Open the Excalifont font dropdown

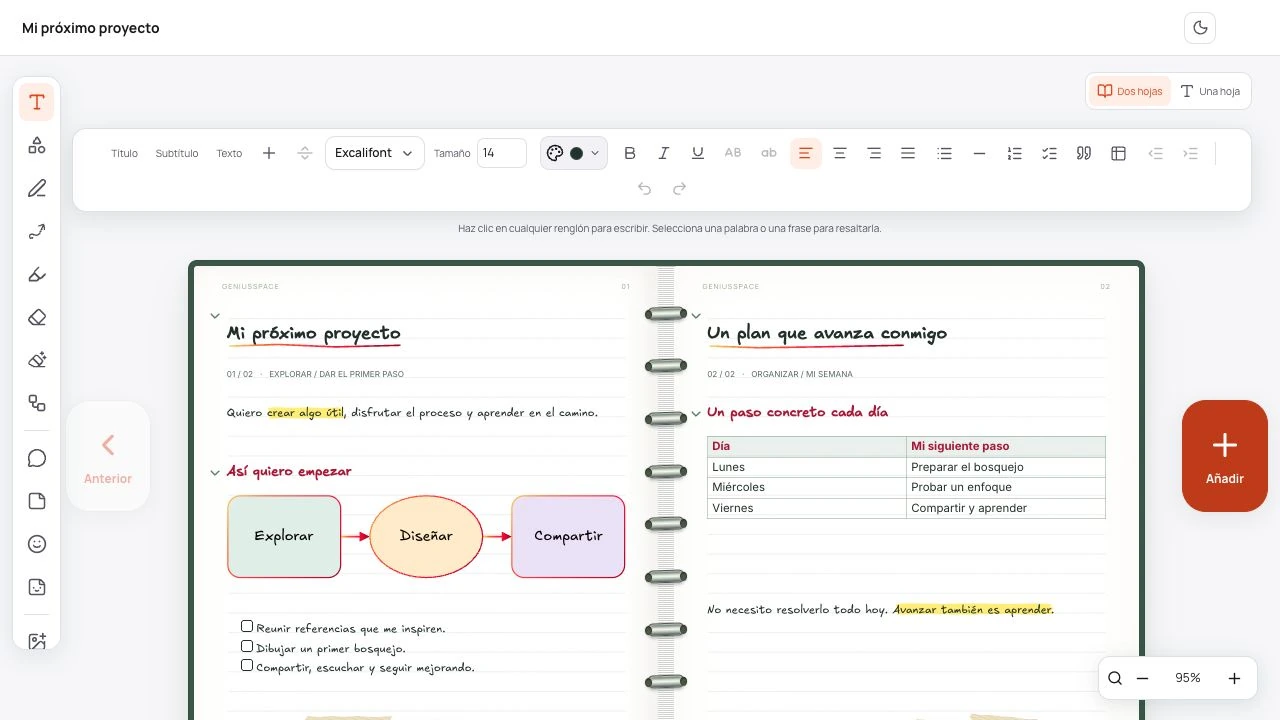point(374,153)
